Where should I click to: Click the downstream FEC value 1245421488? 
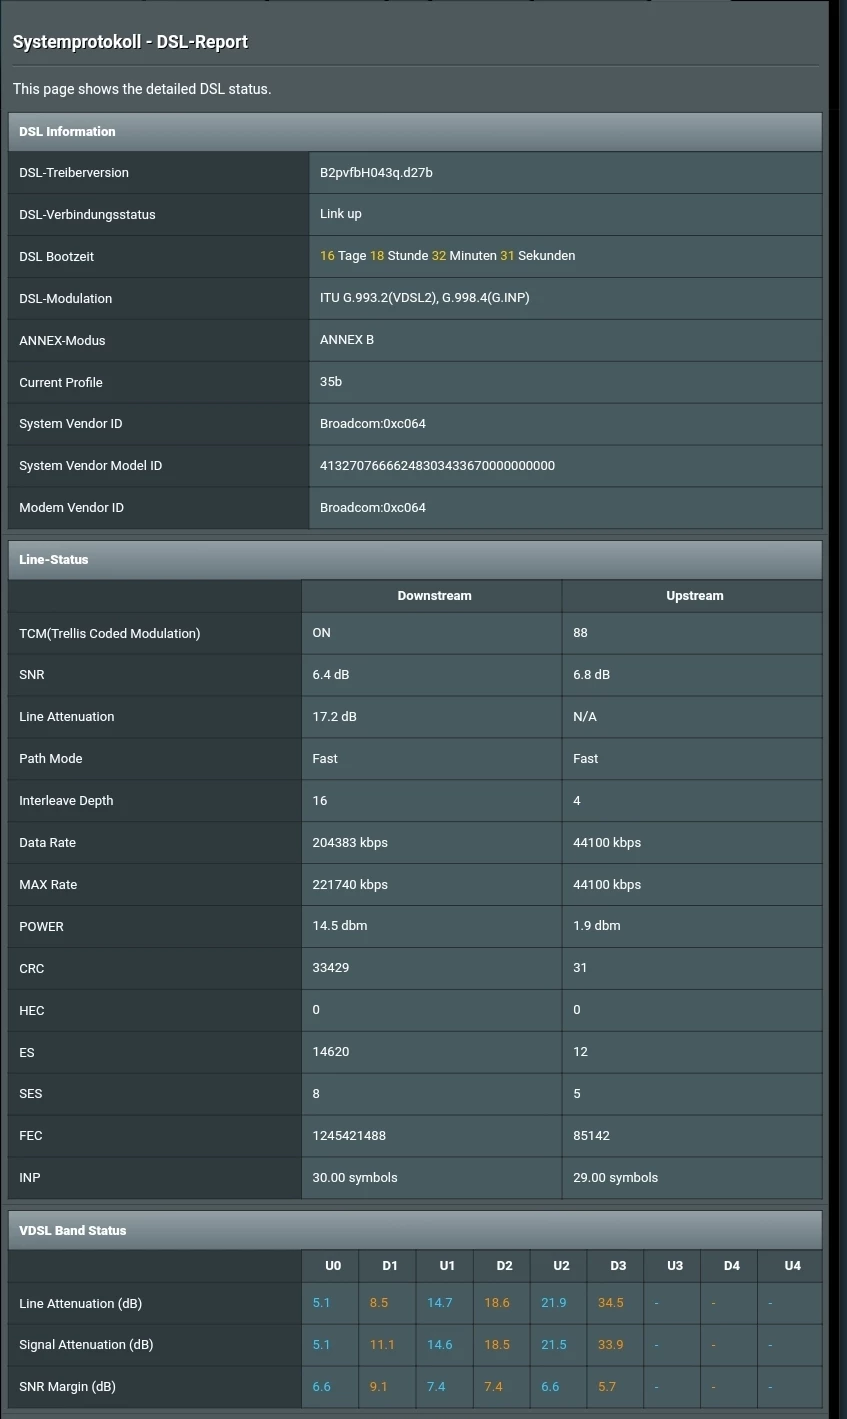click(x=349, y=1135)
